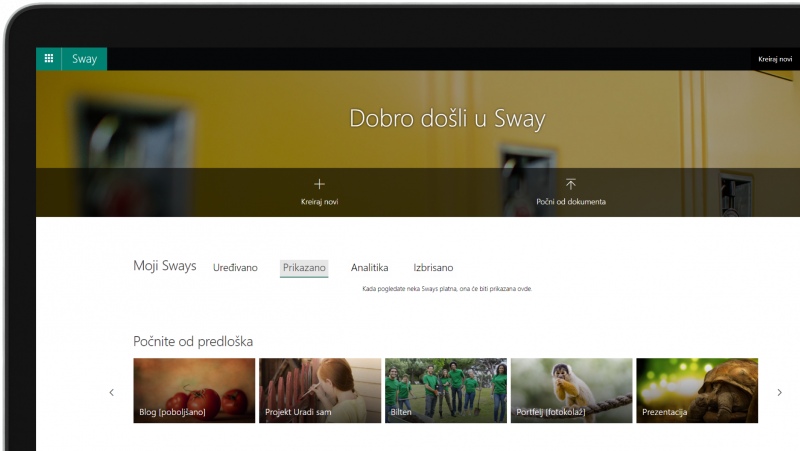This screenshot has width=800, height=451.
Task: Click the Sway logo in header
Action: coord(84,59)
